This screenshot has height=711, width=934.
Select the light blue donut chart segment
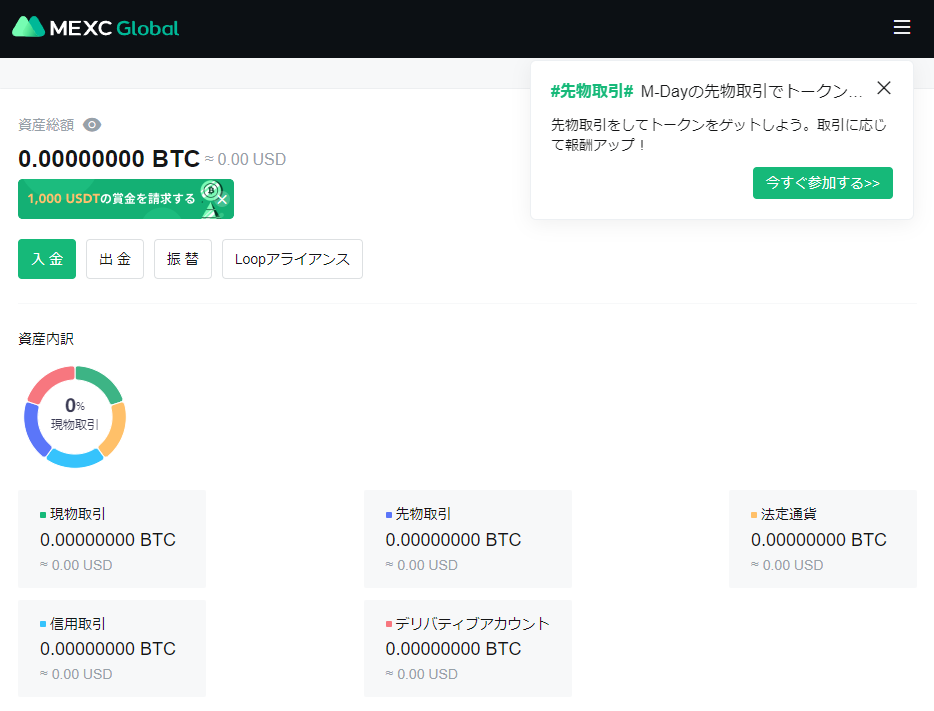point(75,459)
